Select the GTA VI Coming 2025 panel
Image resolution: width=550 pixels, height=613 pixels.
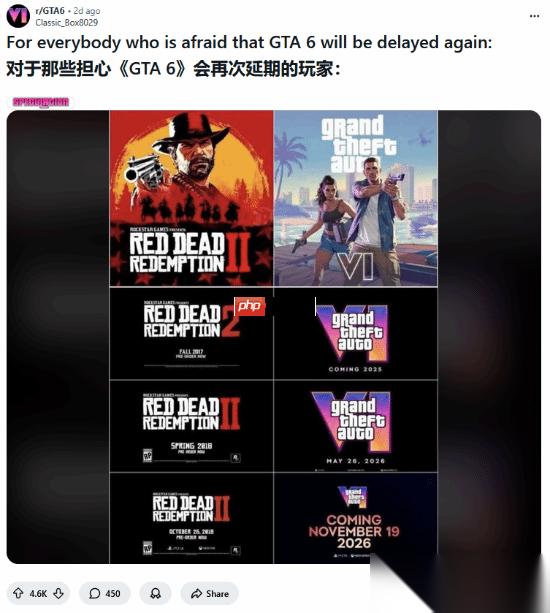click(356, 333)
